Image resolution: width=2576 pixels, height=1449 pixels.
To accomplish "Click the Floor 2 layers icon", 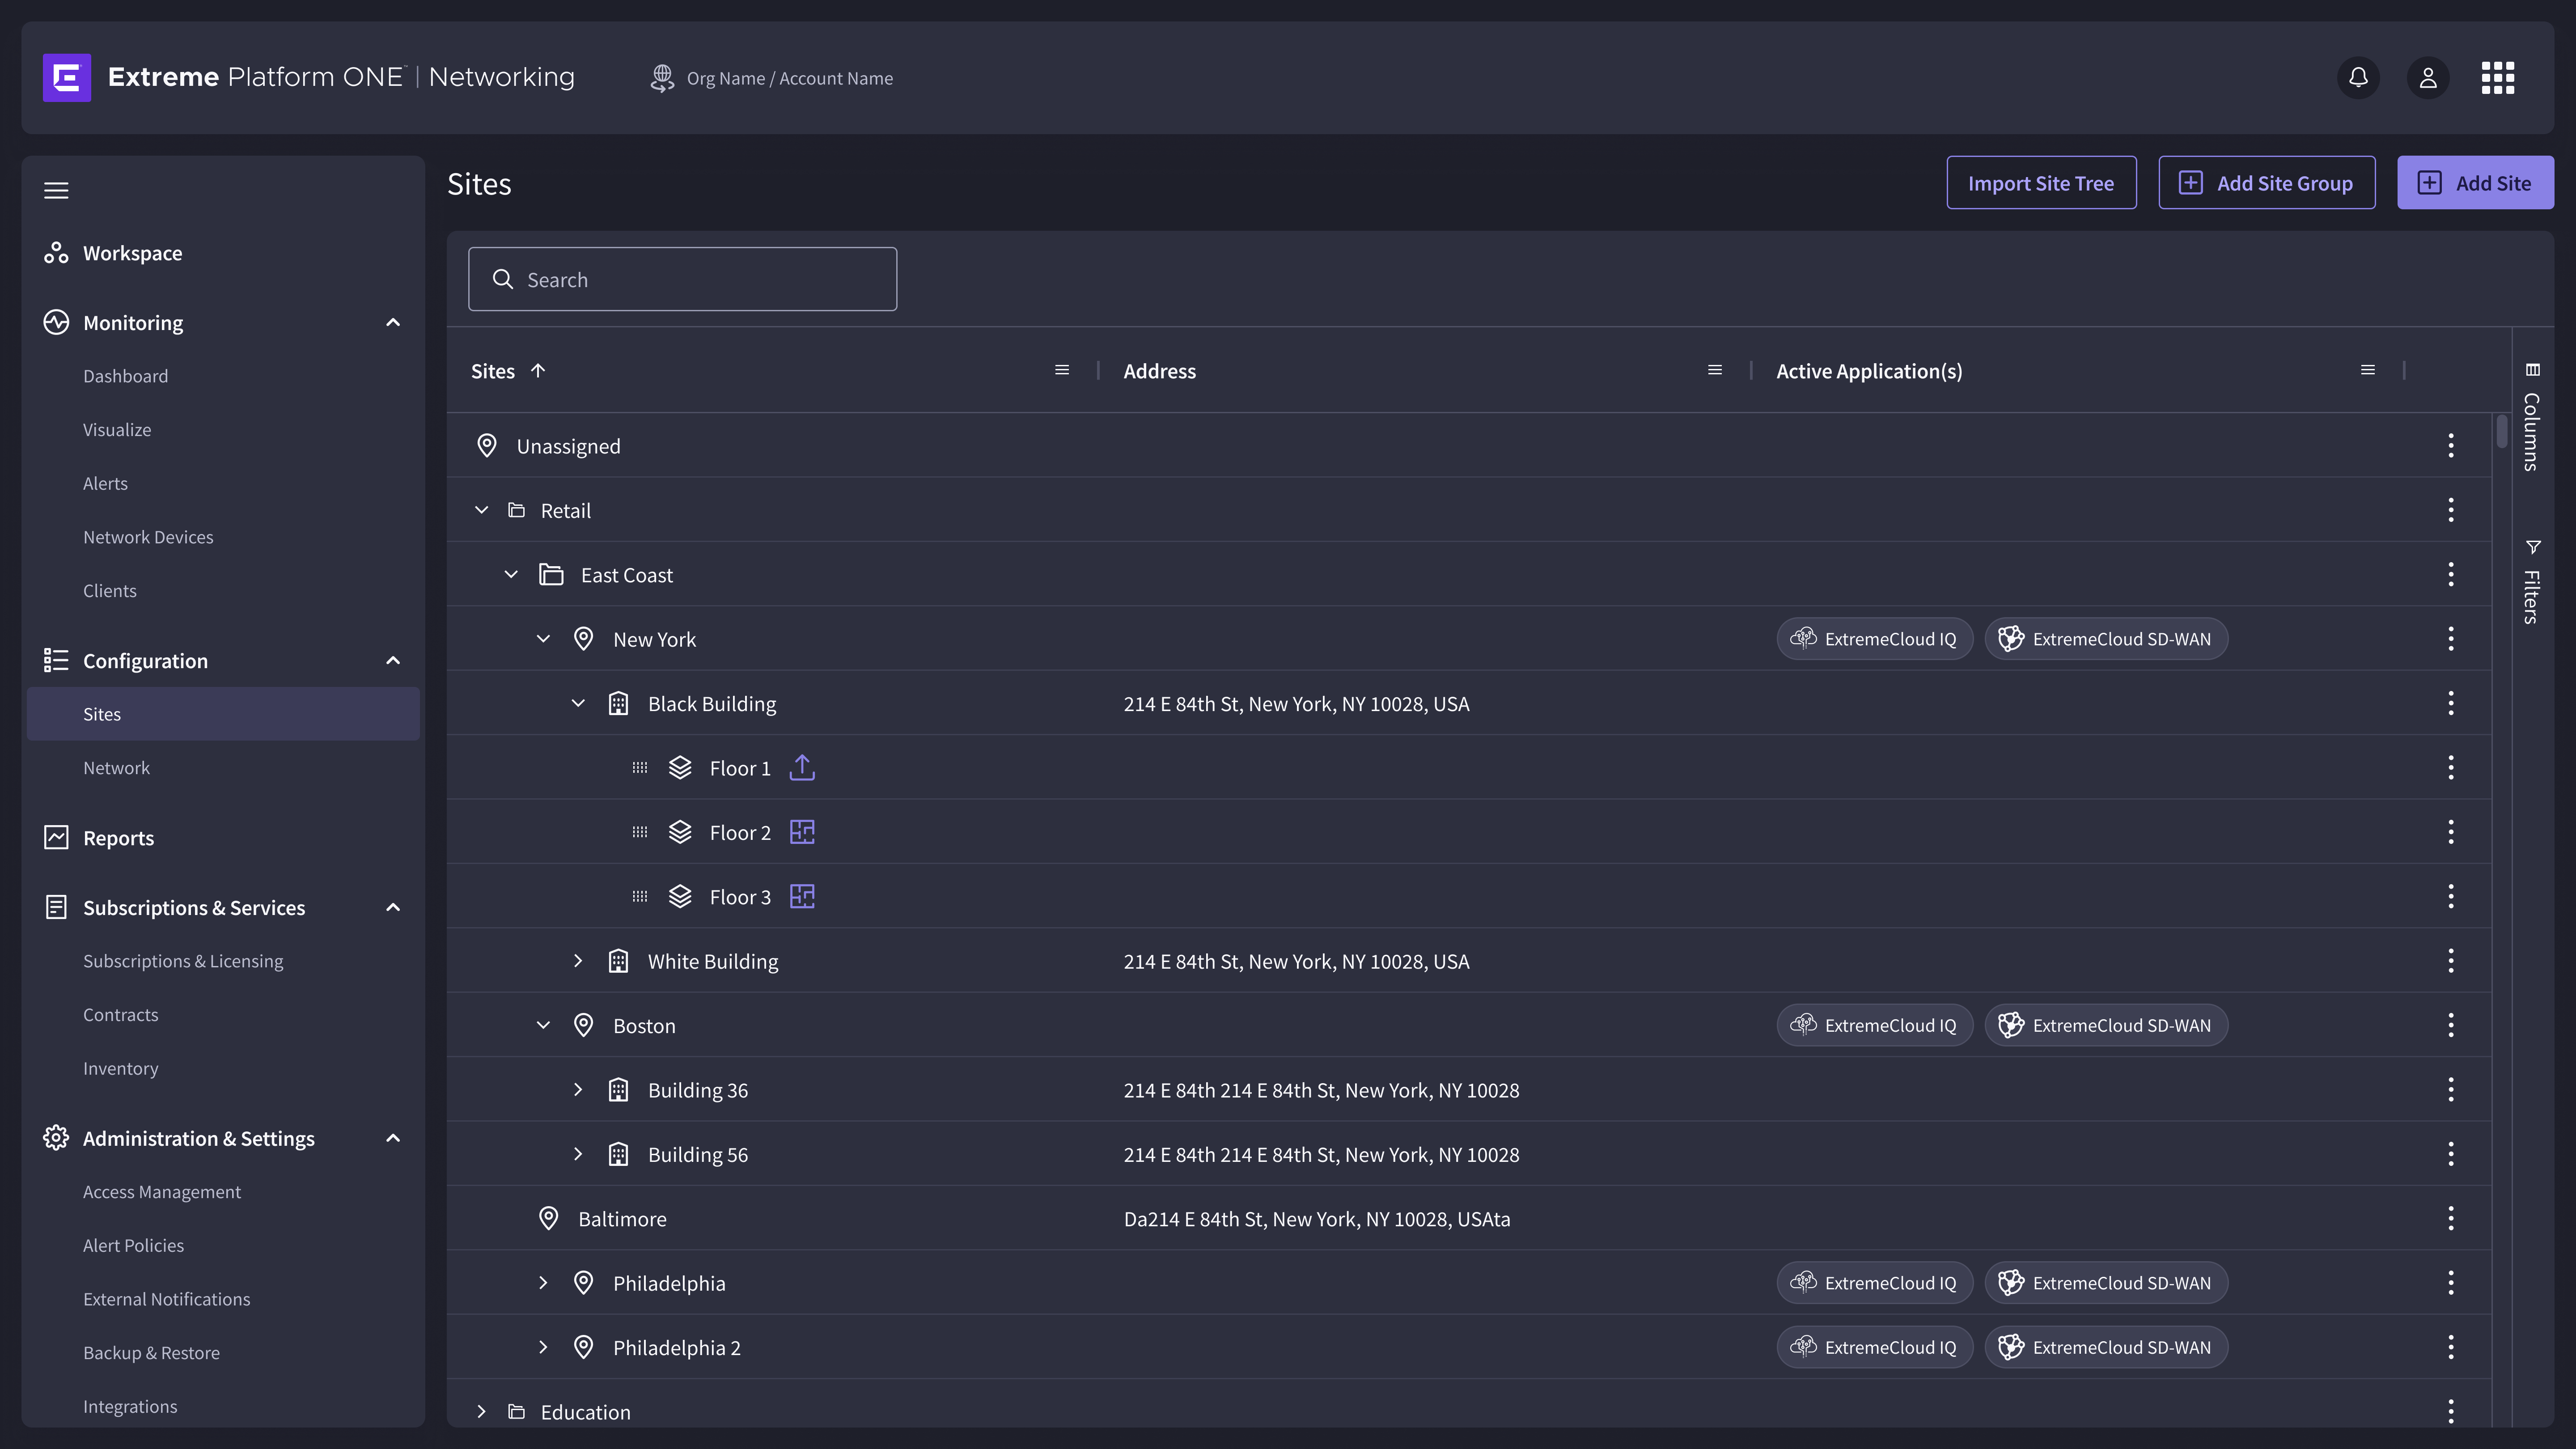I will point(680,832).
